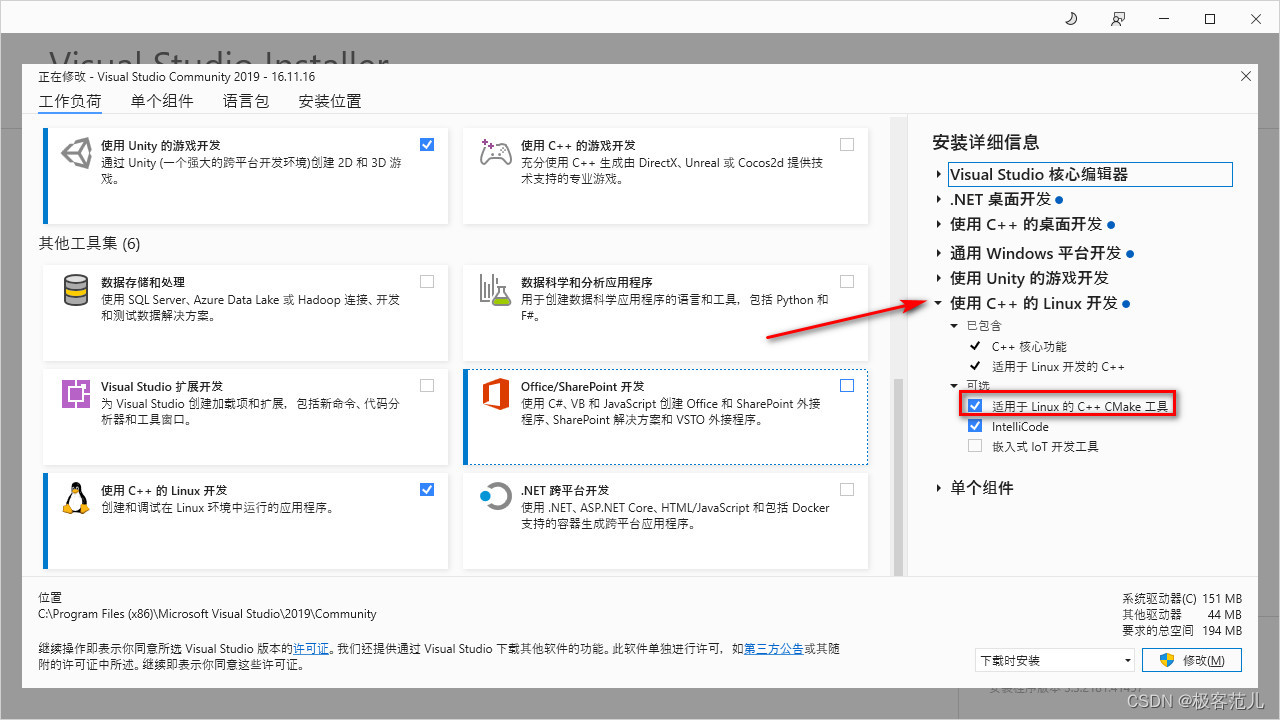Click the 修改 modify button
1280x720 pixels.
click(1192, 660)
